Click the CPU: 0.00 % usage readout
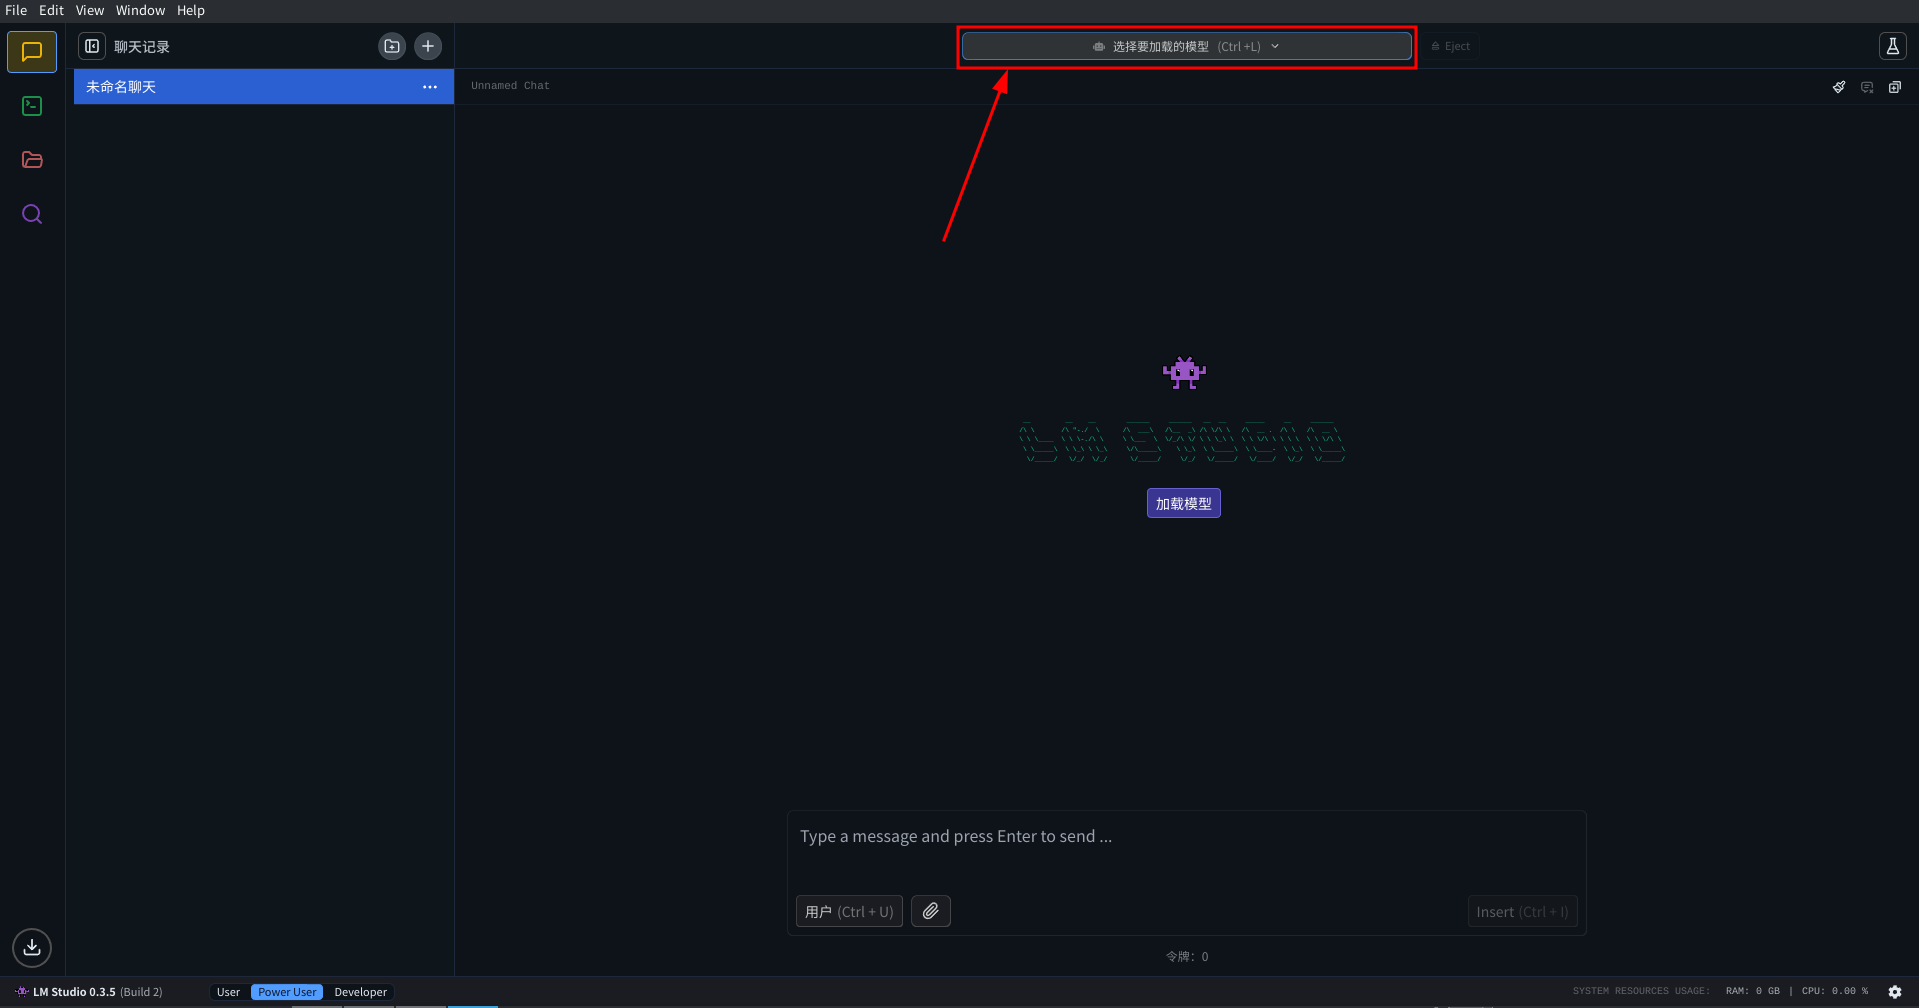This screenshot has height=1008, width=1919. [x=1835, y=992]
